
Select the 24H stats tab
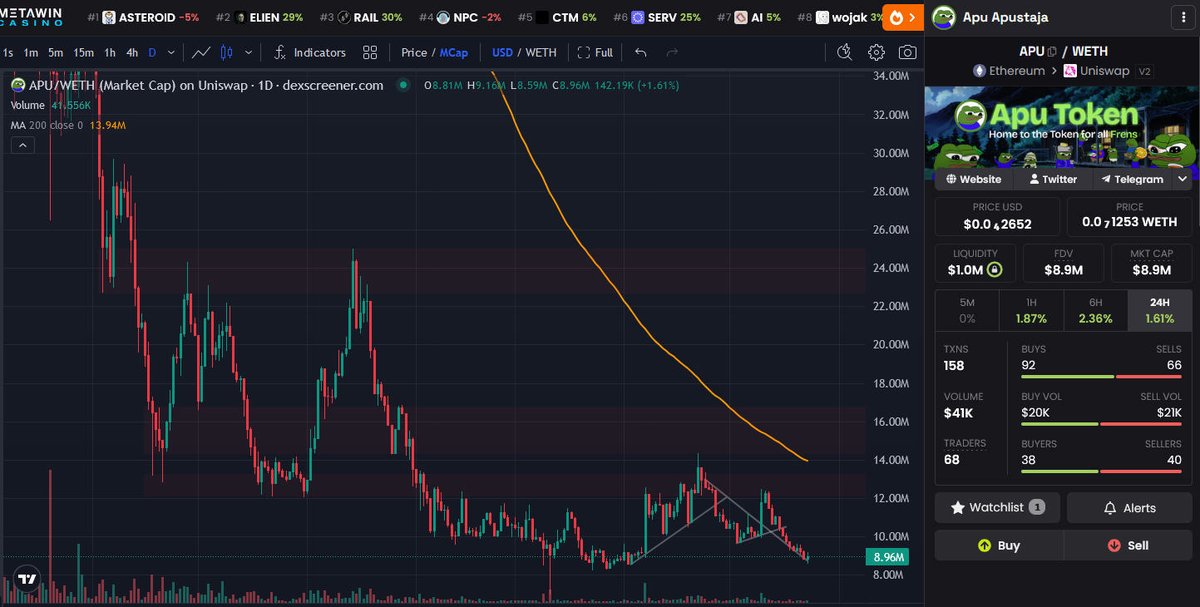[x=1159, y=310]
